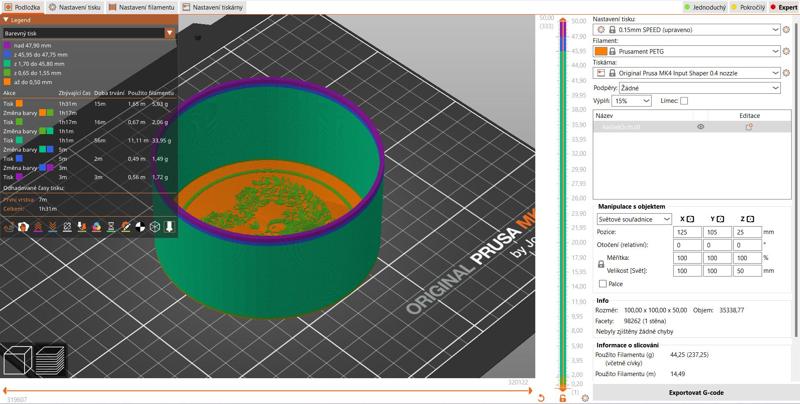Toggle tool changes visibility icon
Image resolution: width=800 pixels, height=404 pixels.
pyautogui.click(x=82, y=227)
